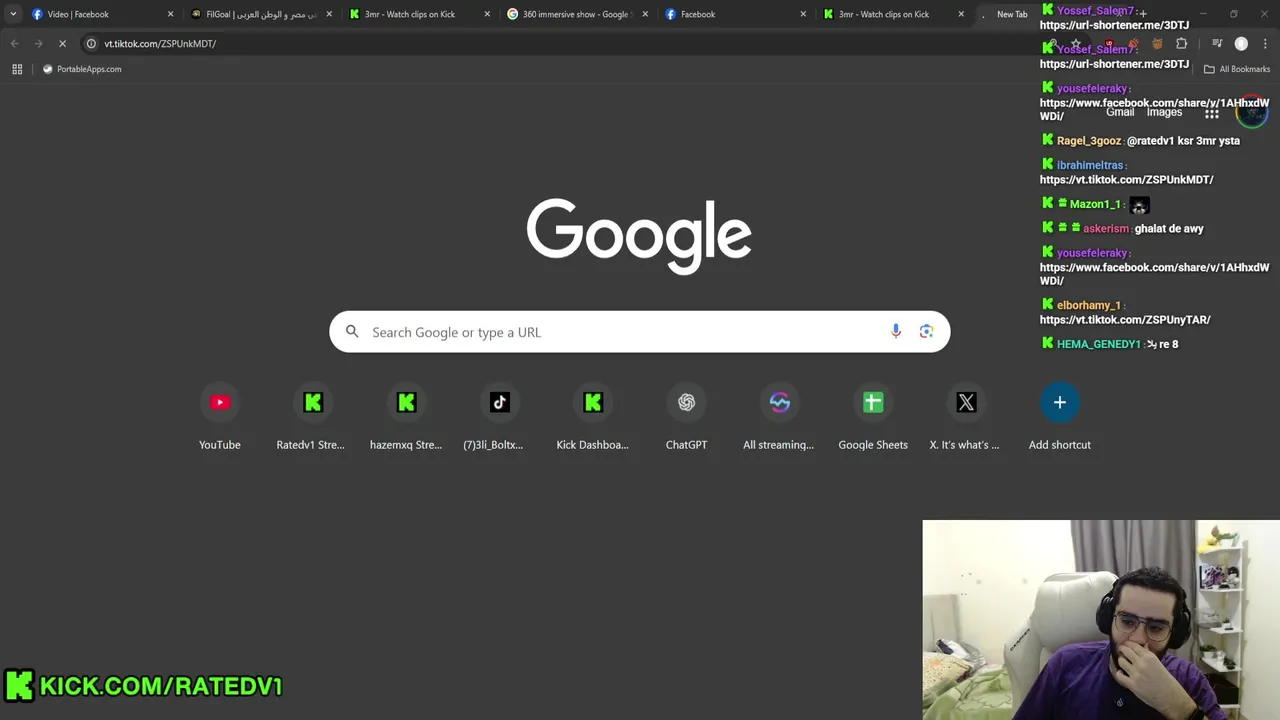Open the Gmail link
1280x720 pixels.
pyautogui.click(x=1120, y=112)
